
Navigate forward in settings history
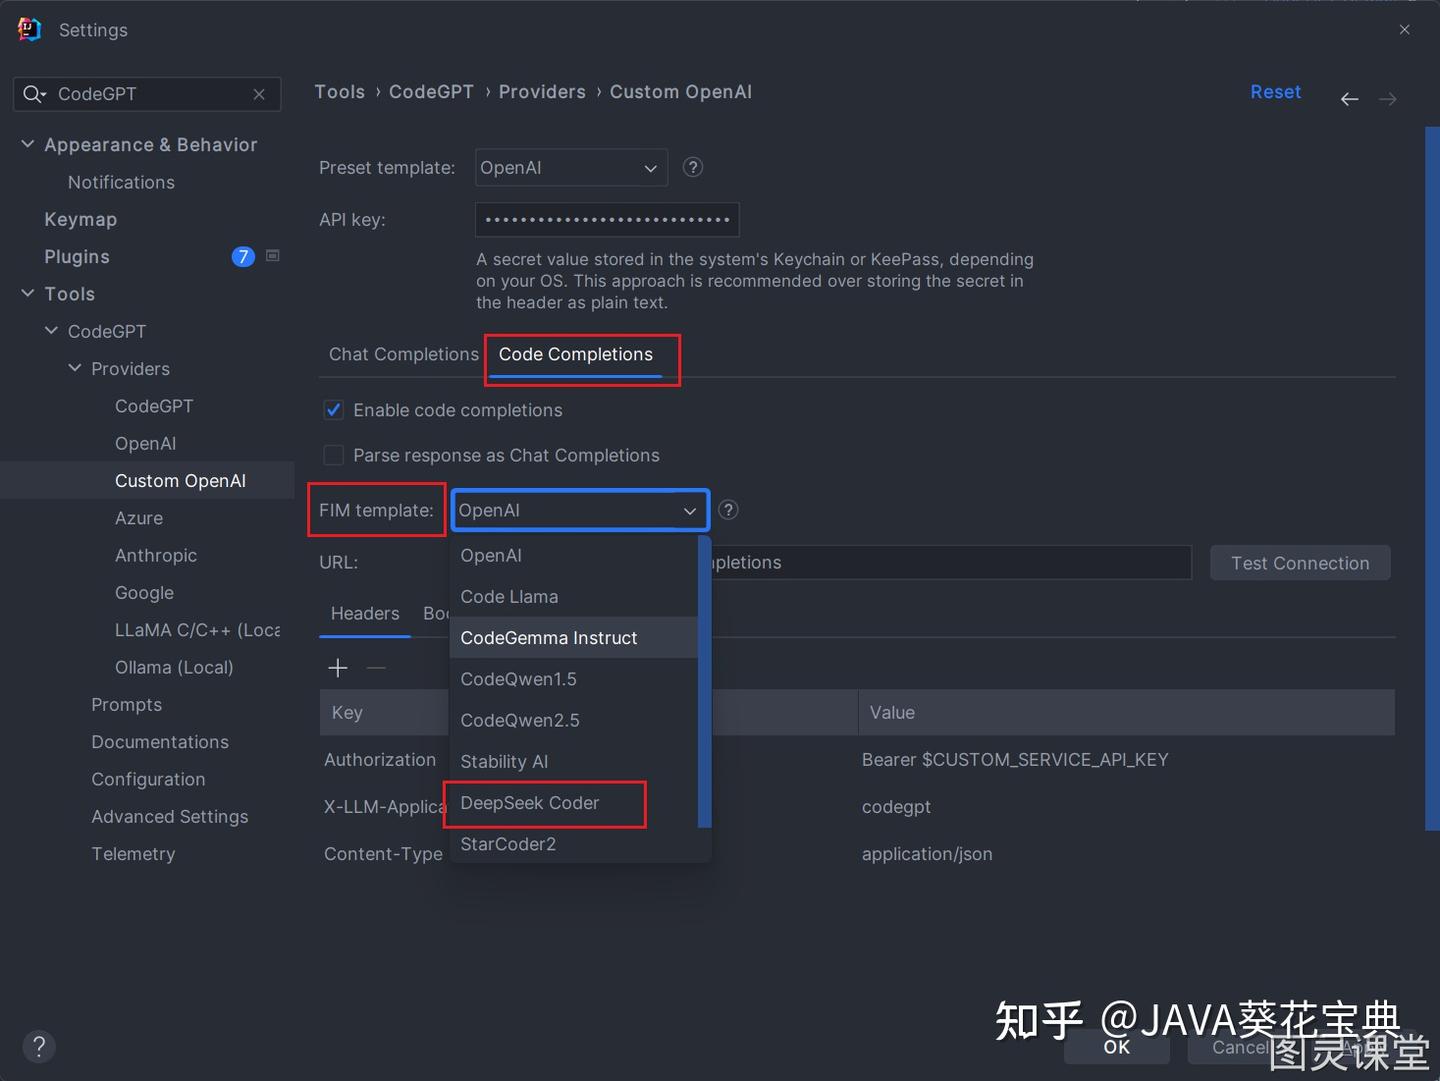tap(1388, 98)
